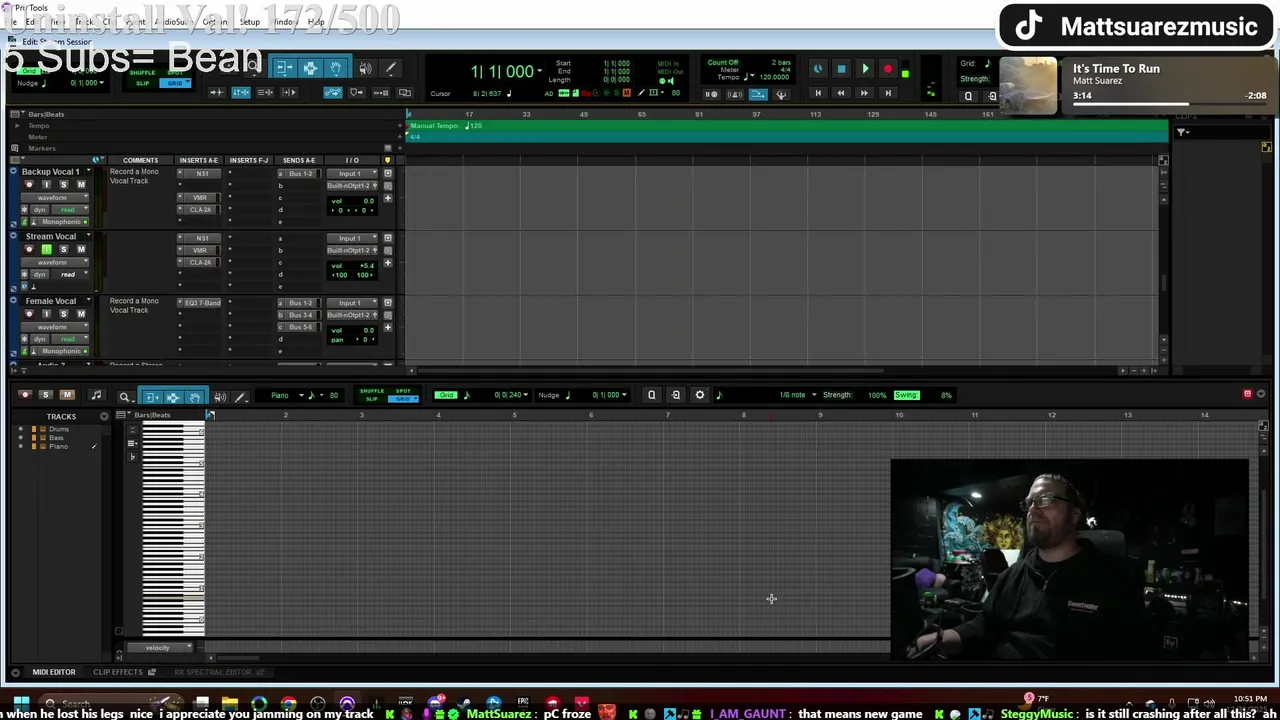Click the I / O column header

pyautogui.click(x=352, y=160)
